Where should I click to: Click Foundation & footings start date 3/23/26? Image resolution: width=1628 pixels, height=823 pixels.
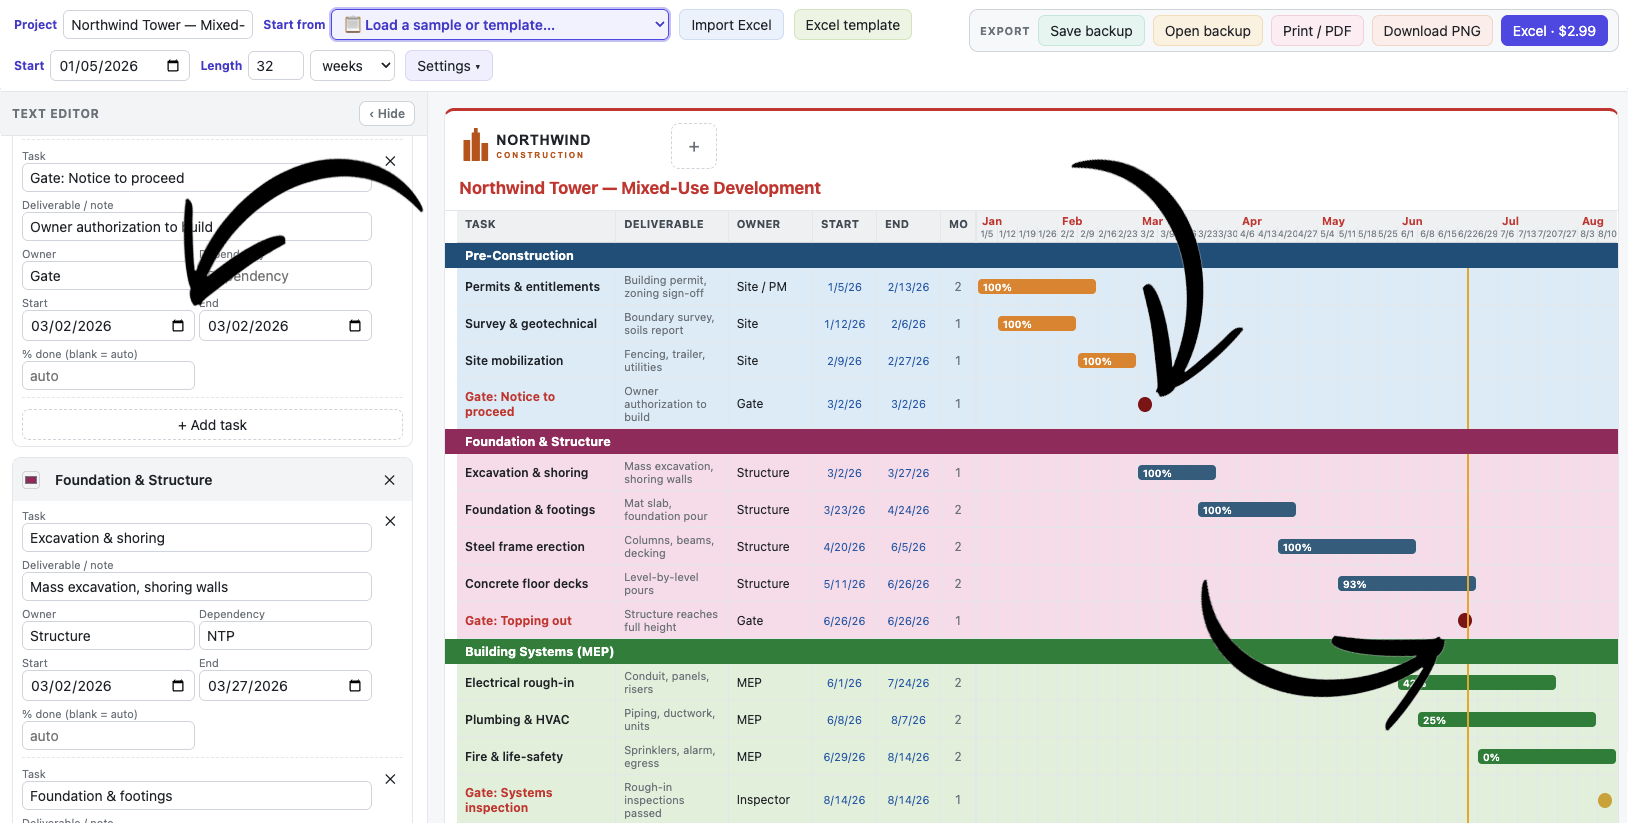pos(844,510)
